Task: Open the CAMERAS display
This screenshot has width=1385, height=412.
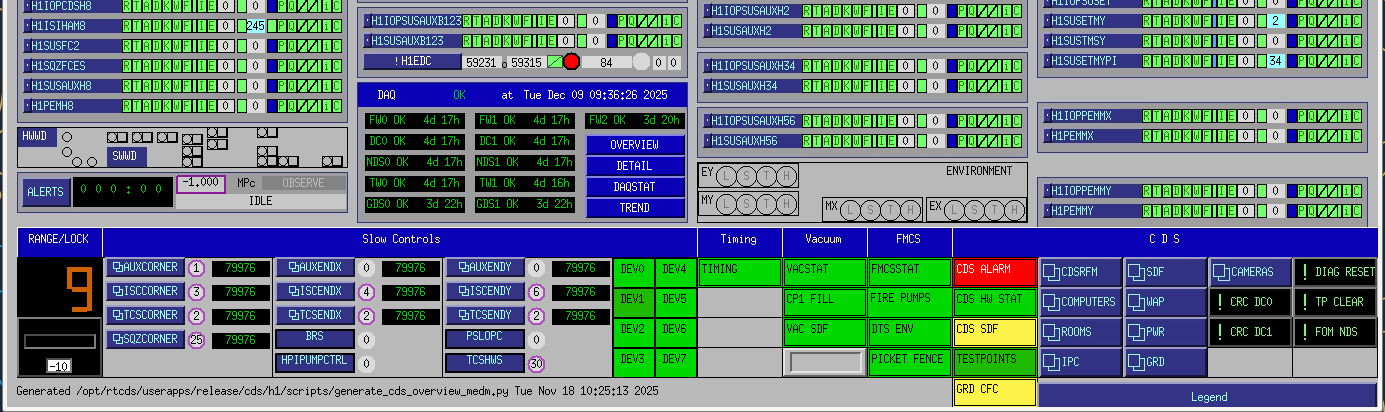Action: pyautogui.click(x=1248, y=272)
